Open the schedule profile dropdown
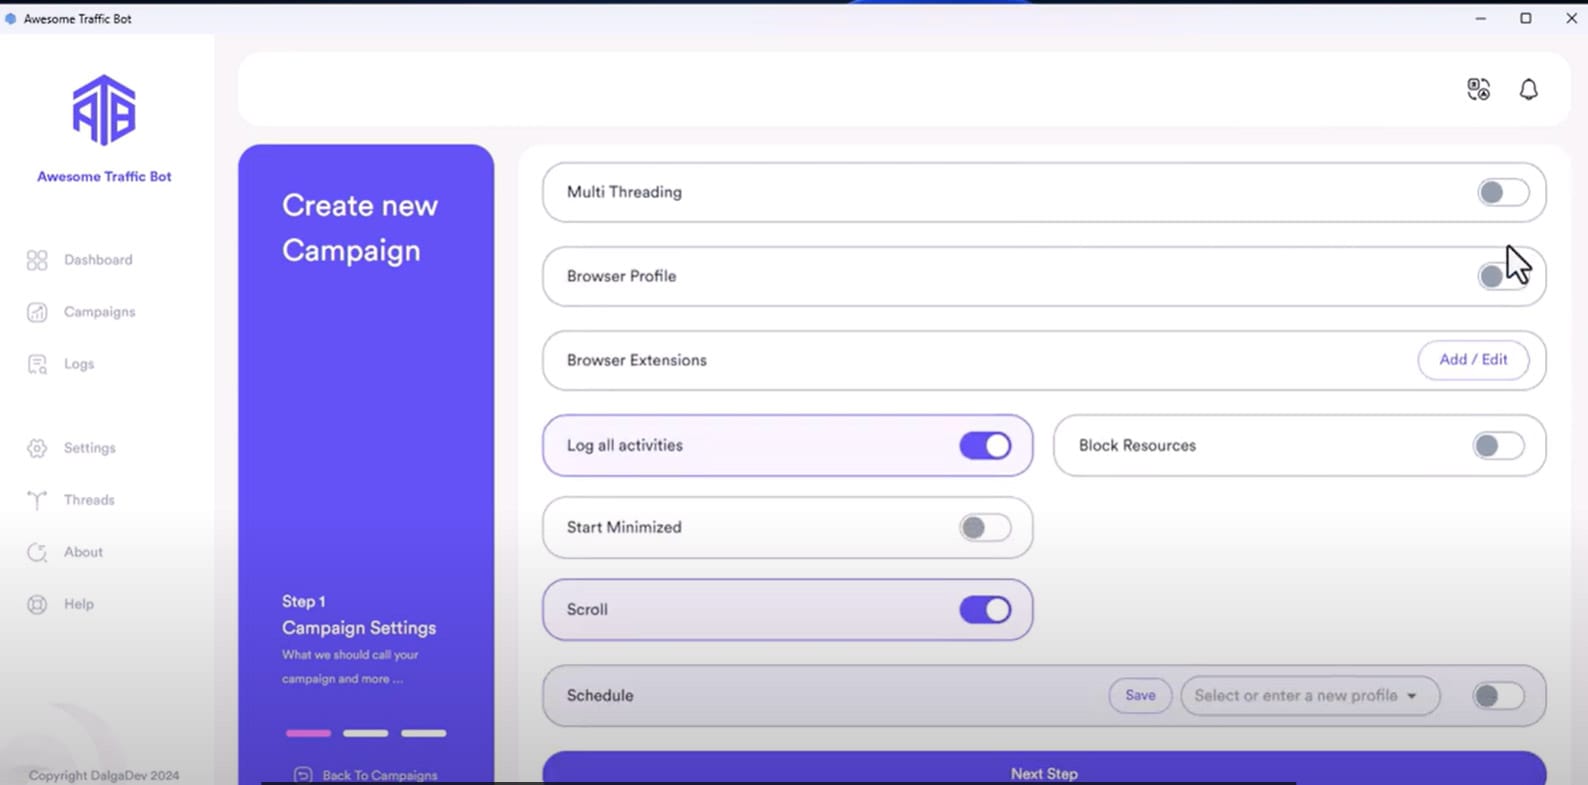The height and width of the screenshot is (785, 1588). (x=1310, y=696)
